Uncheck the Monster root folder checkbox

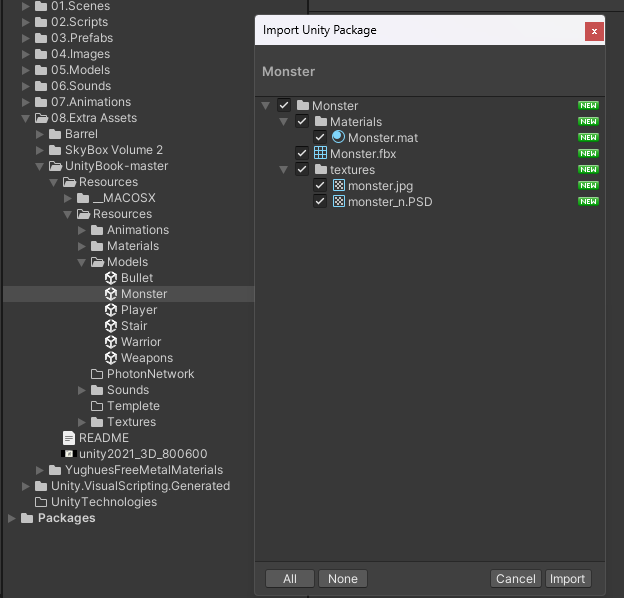pos(284,105)
